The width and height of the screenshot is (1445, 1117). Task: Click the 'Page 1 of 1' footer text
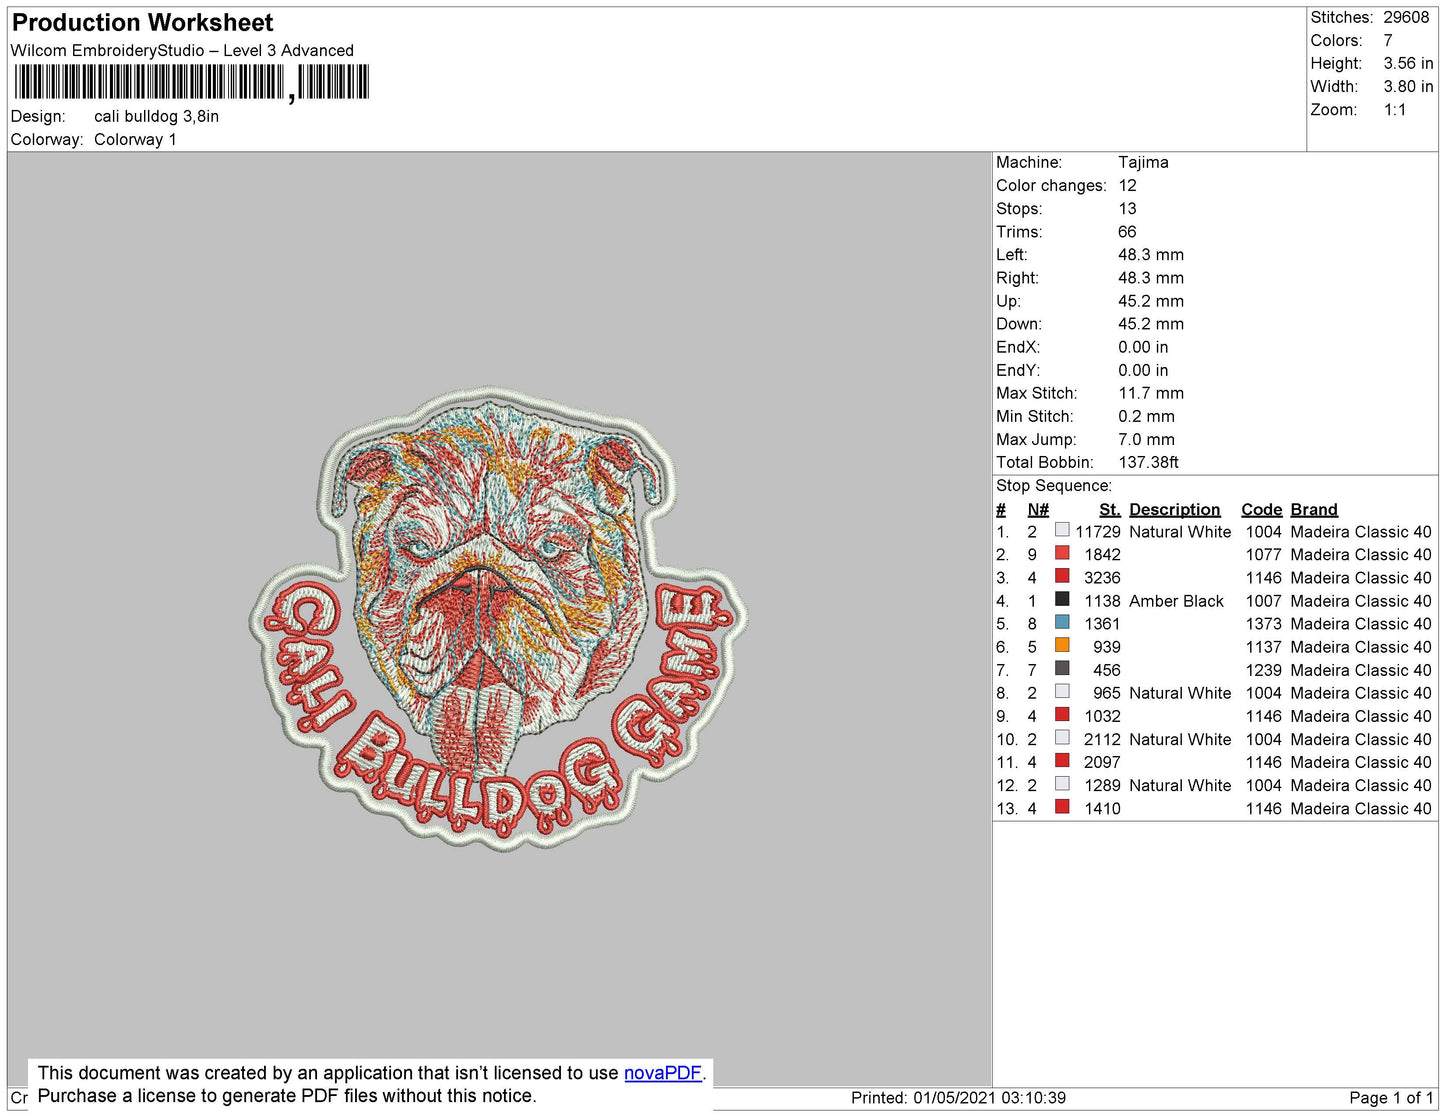1391,1098
